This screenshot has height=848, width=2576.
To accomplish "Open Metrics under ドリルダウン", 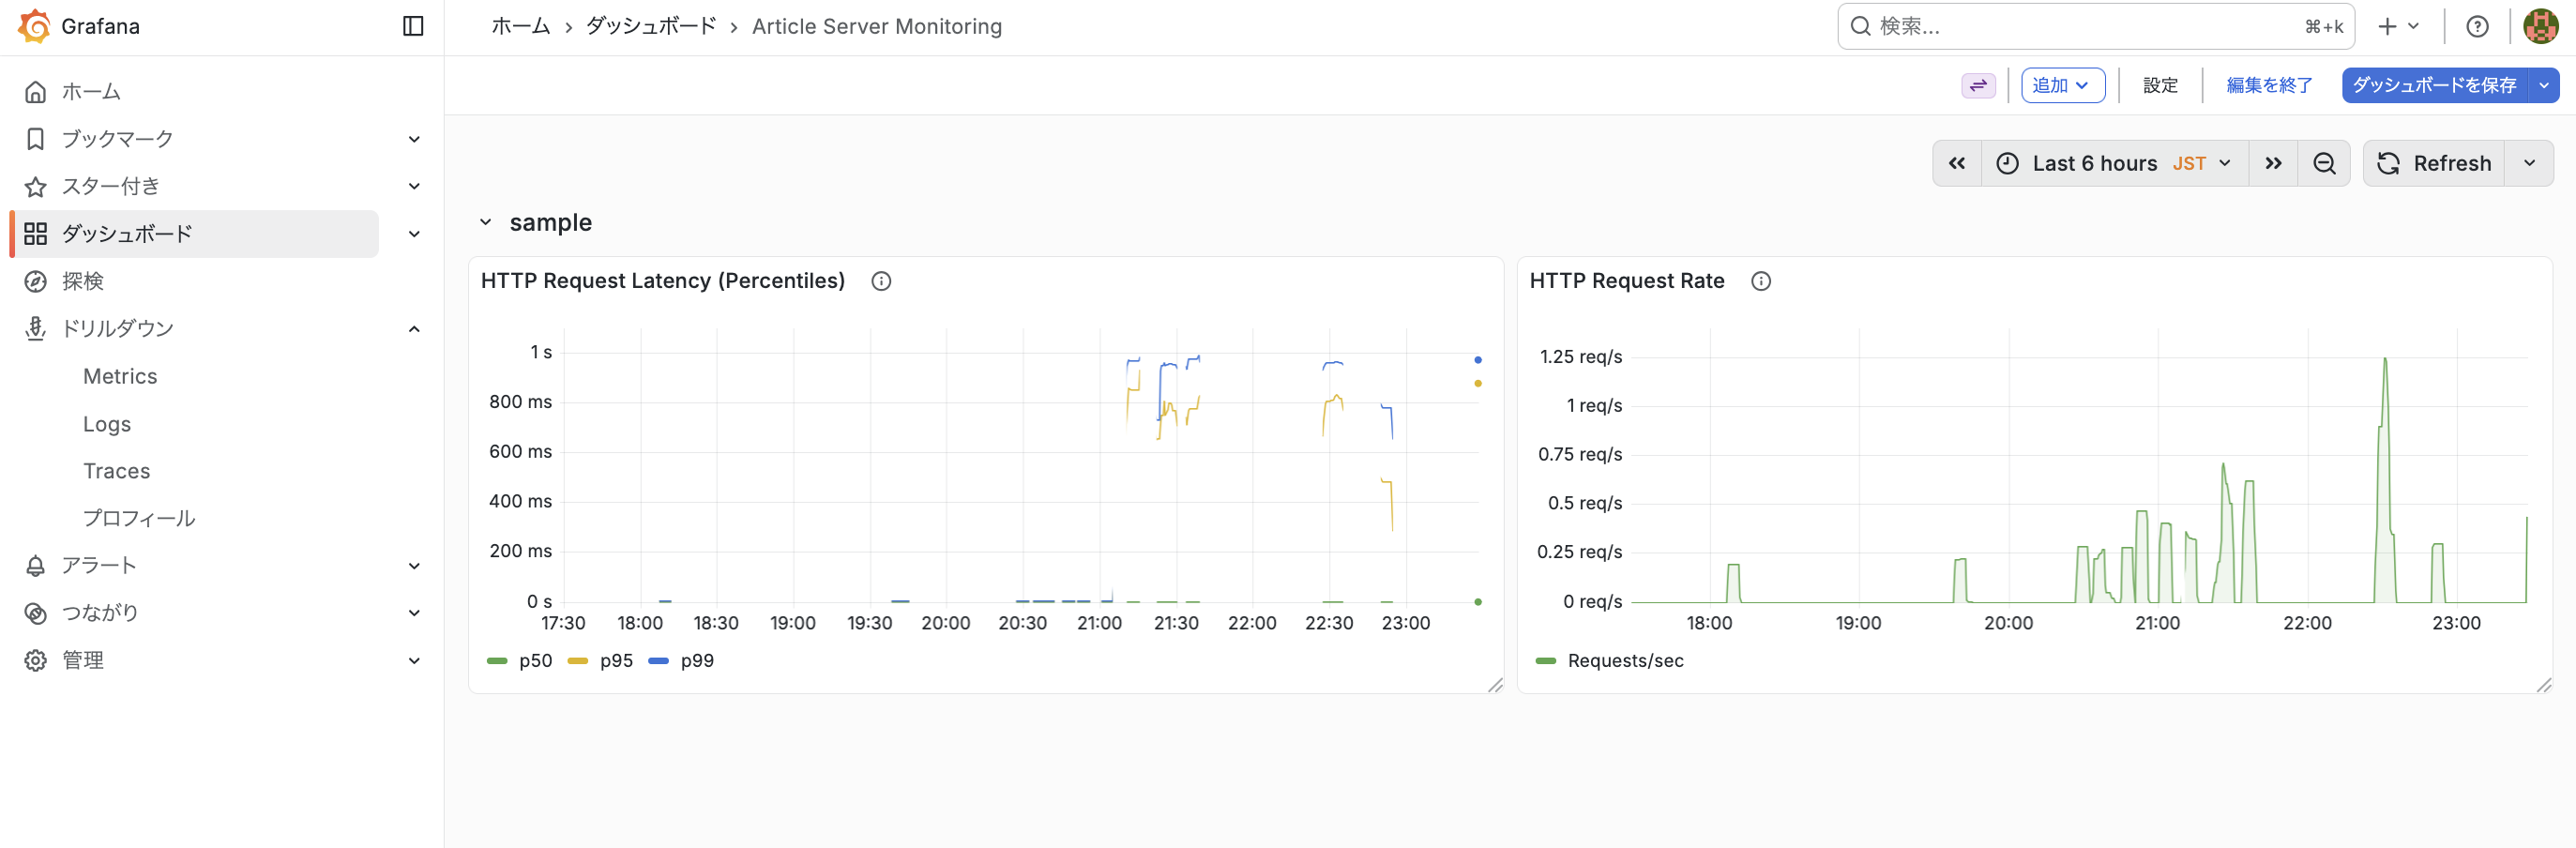I will click(x=120, y=376).
